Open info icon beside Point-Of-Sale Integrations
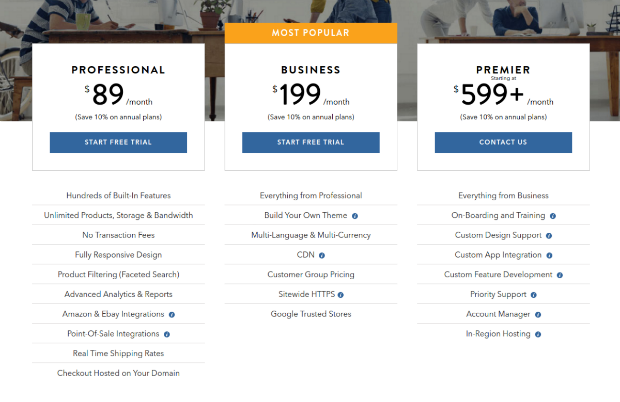Screen dimensions: 620x402 pyautogui.click(x=167, y=334)
